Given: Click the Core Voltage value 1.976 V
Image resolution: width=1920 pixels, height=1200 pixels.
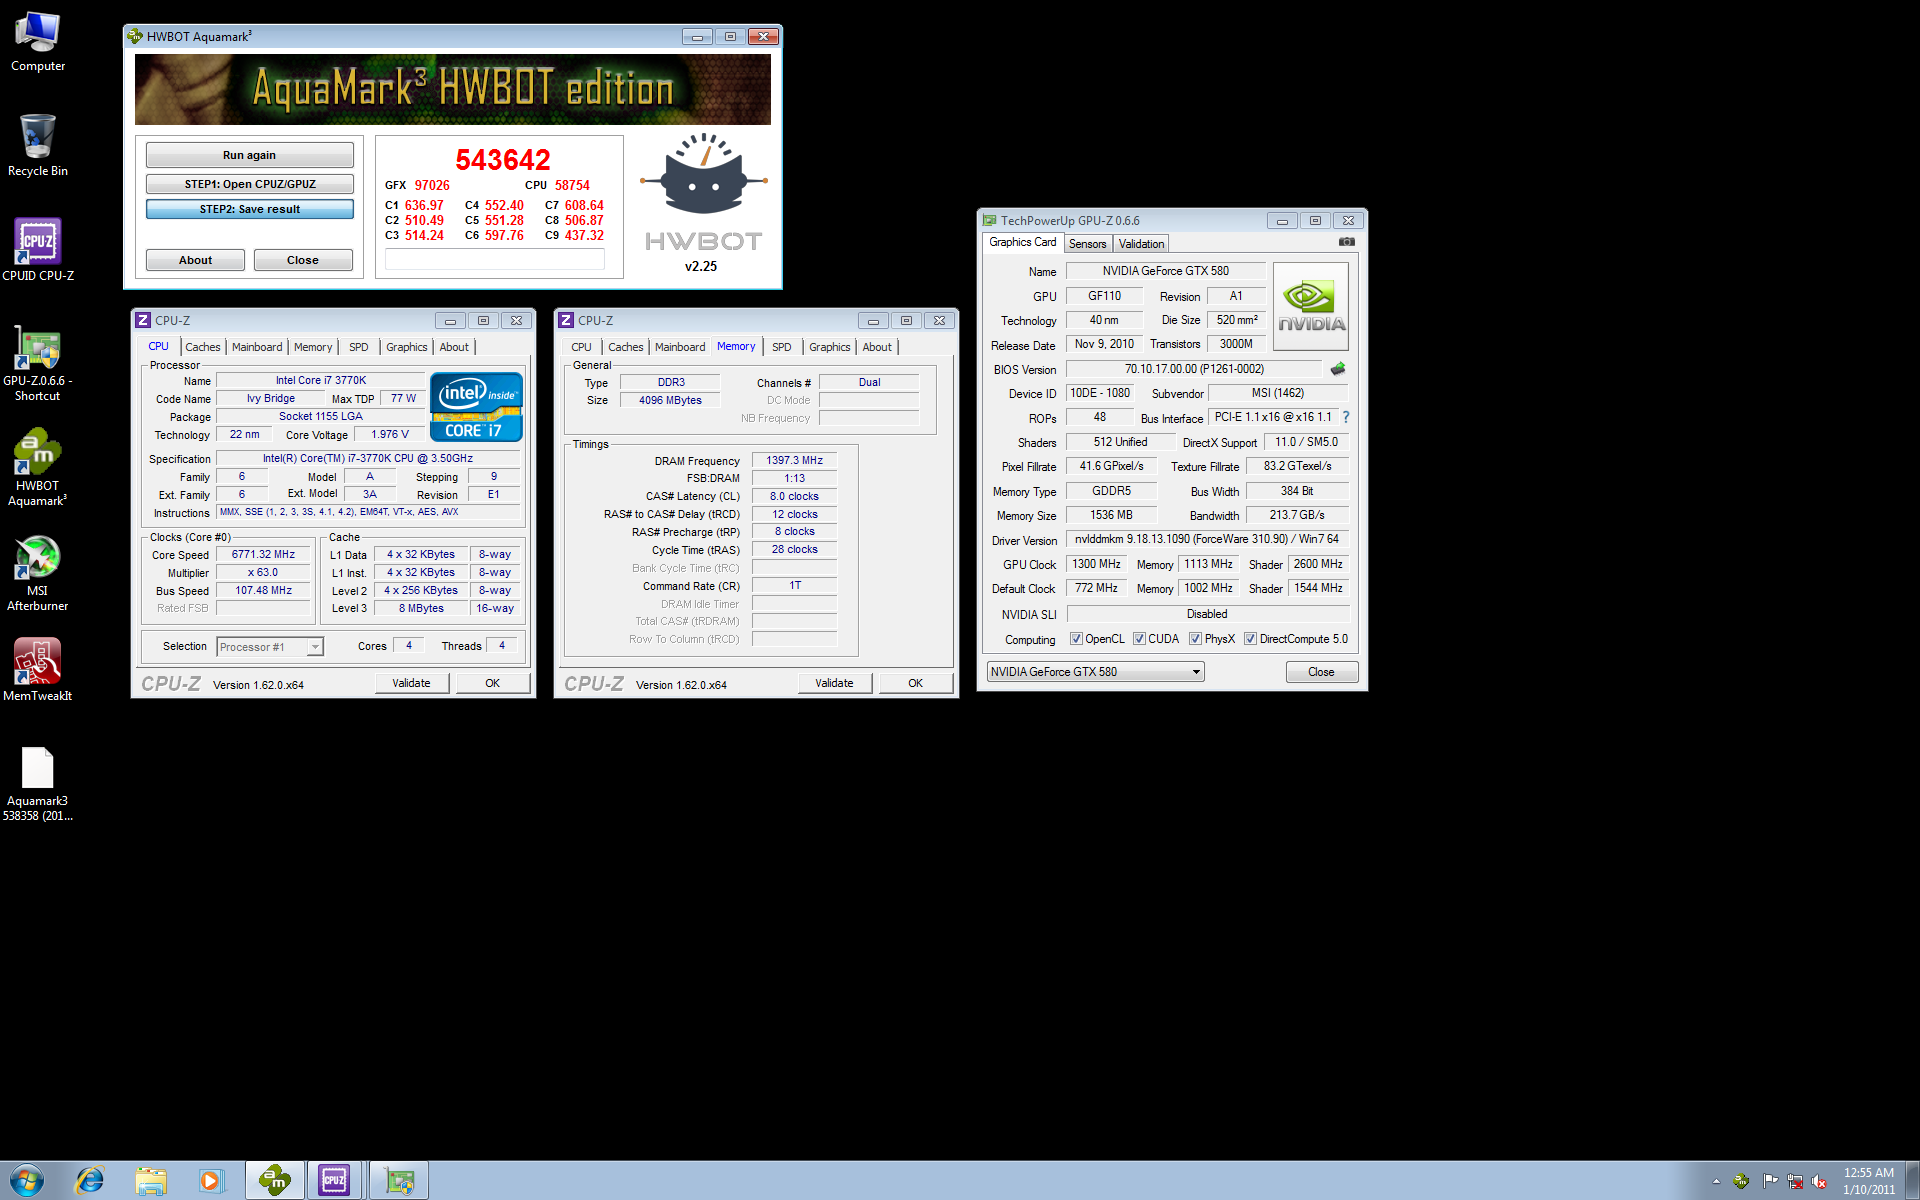Looking at the screenshot, I should pos(390,435).
